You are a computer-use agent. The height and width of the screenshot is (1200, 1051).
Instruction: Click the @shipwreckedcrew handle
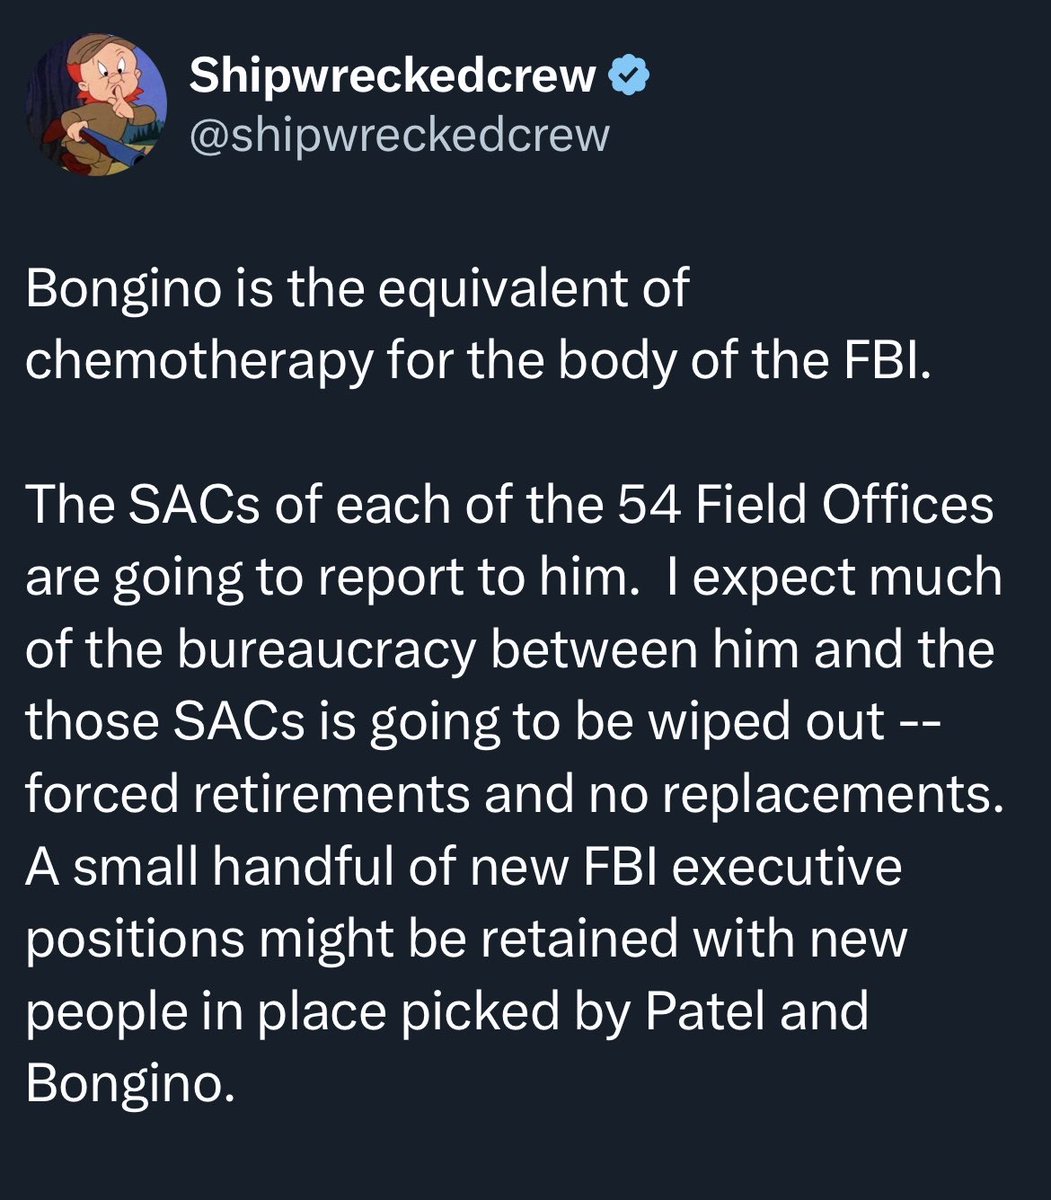399,134
